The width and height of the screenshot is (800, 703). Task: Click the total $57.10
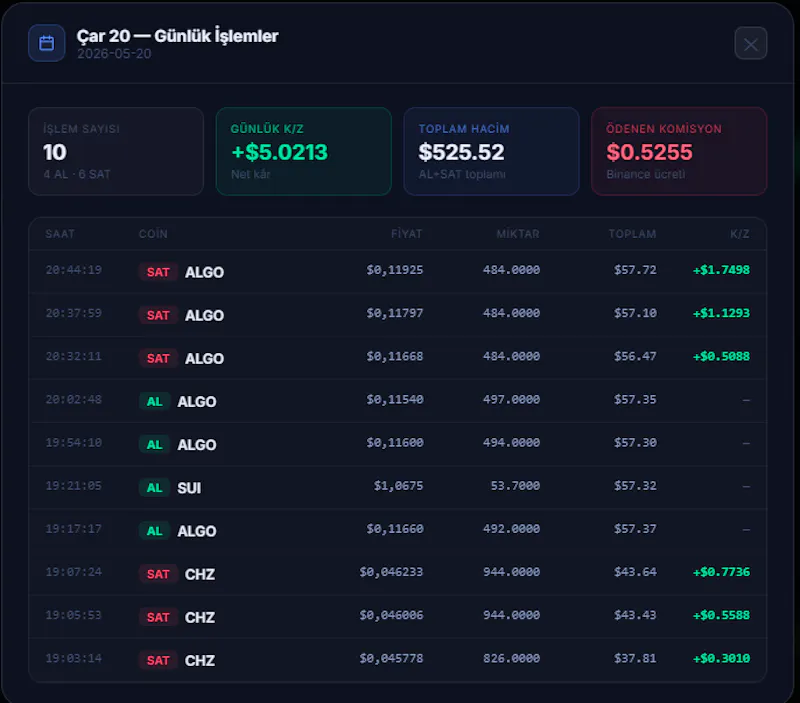[x=635, y=313]
